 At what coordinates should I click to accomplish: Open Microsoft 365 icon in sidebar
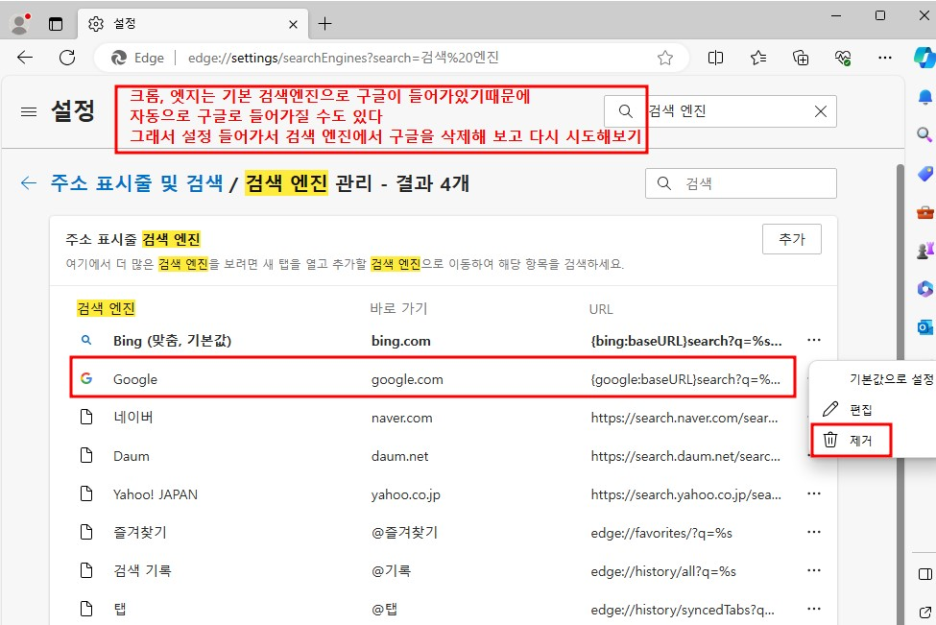(x=925, y=289)
